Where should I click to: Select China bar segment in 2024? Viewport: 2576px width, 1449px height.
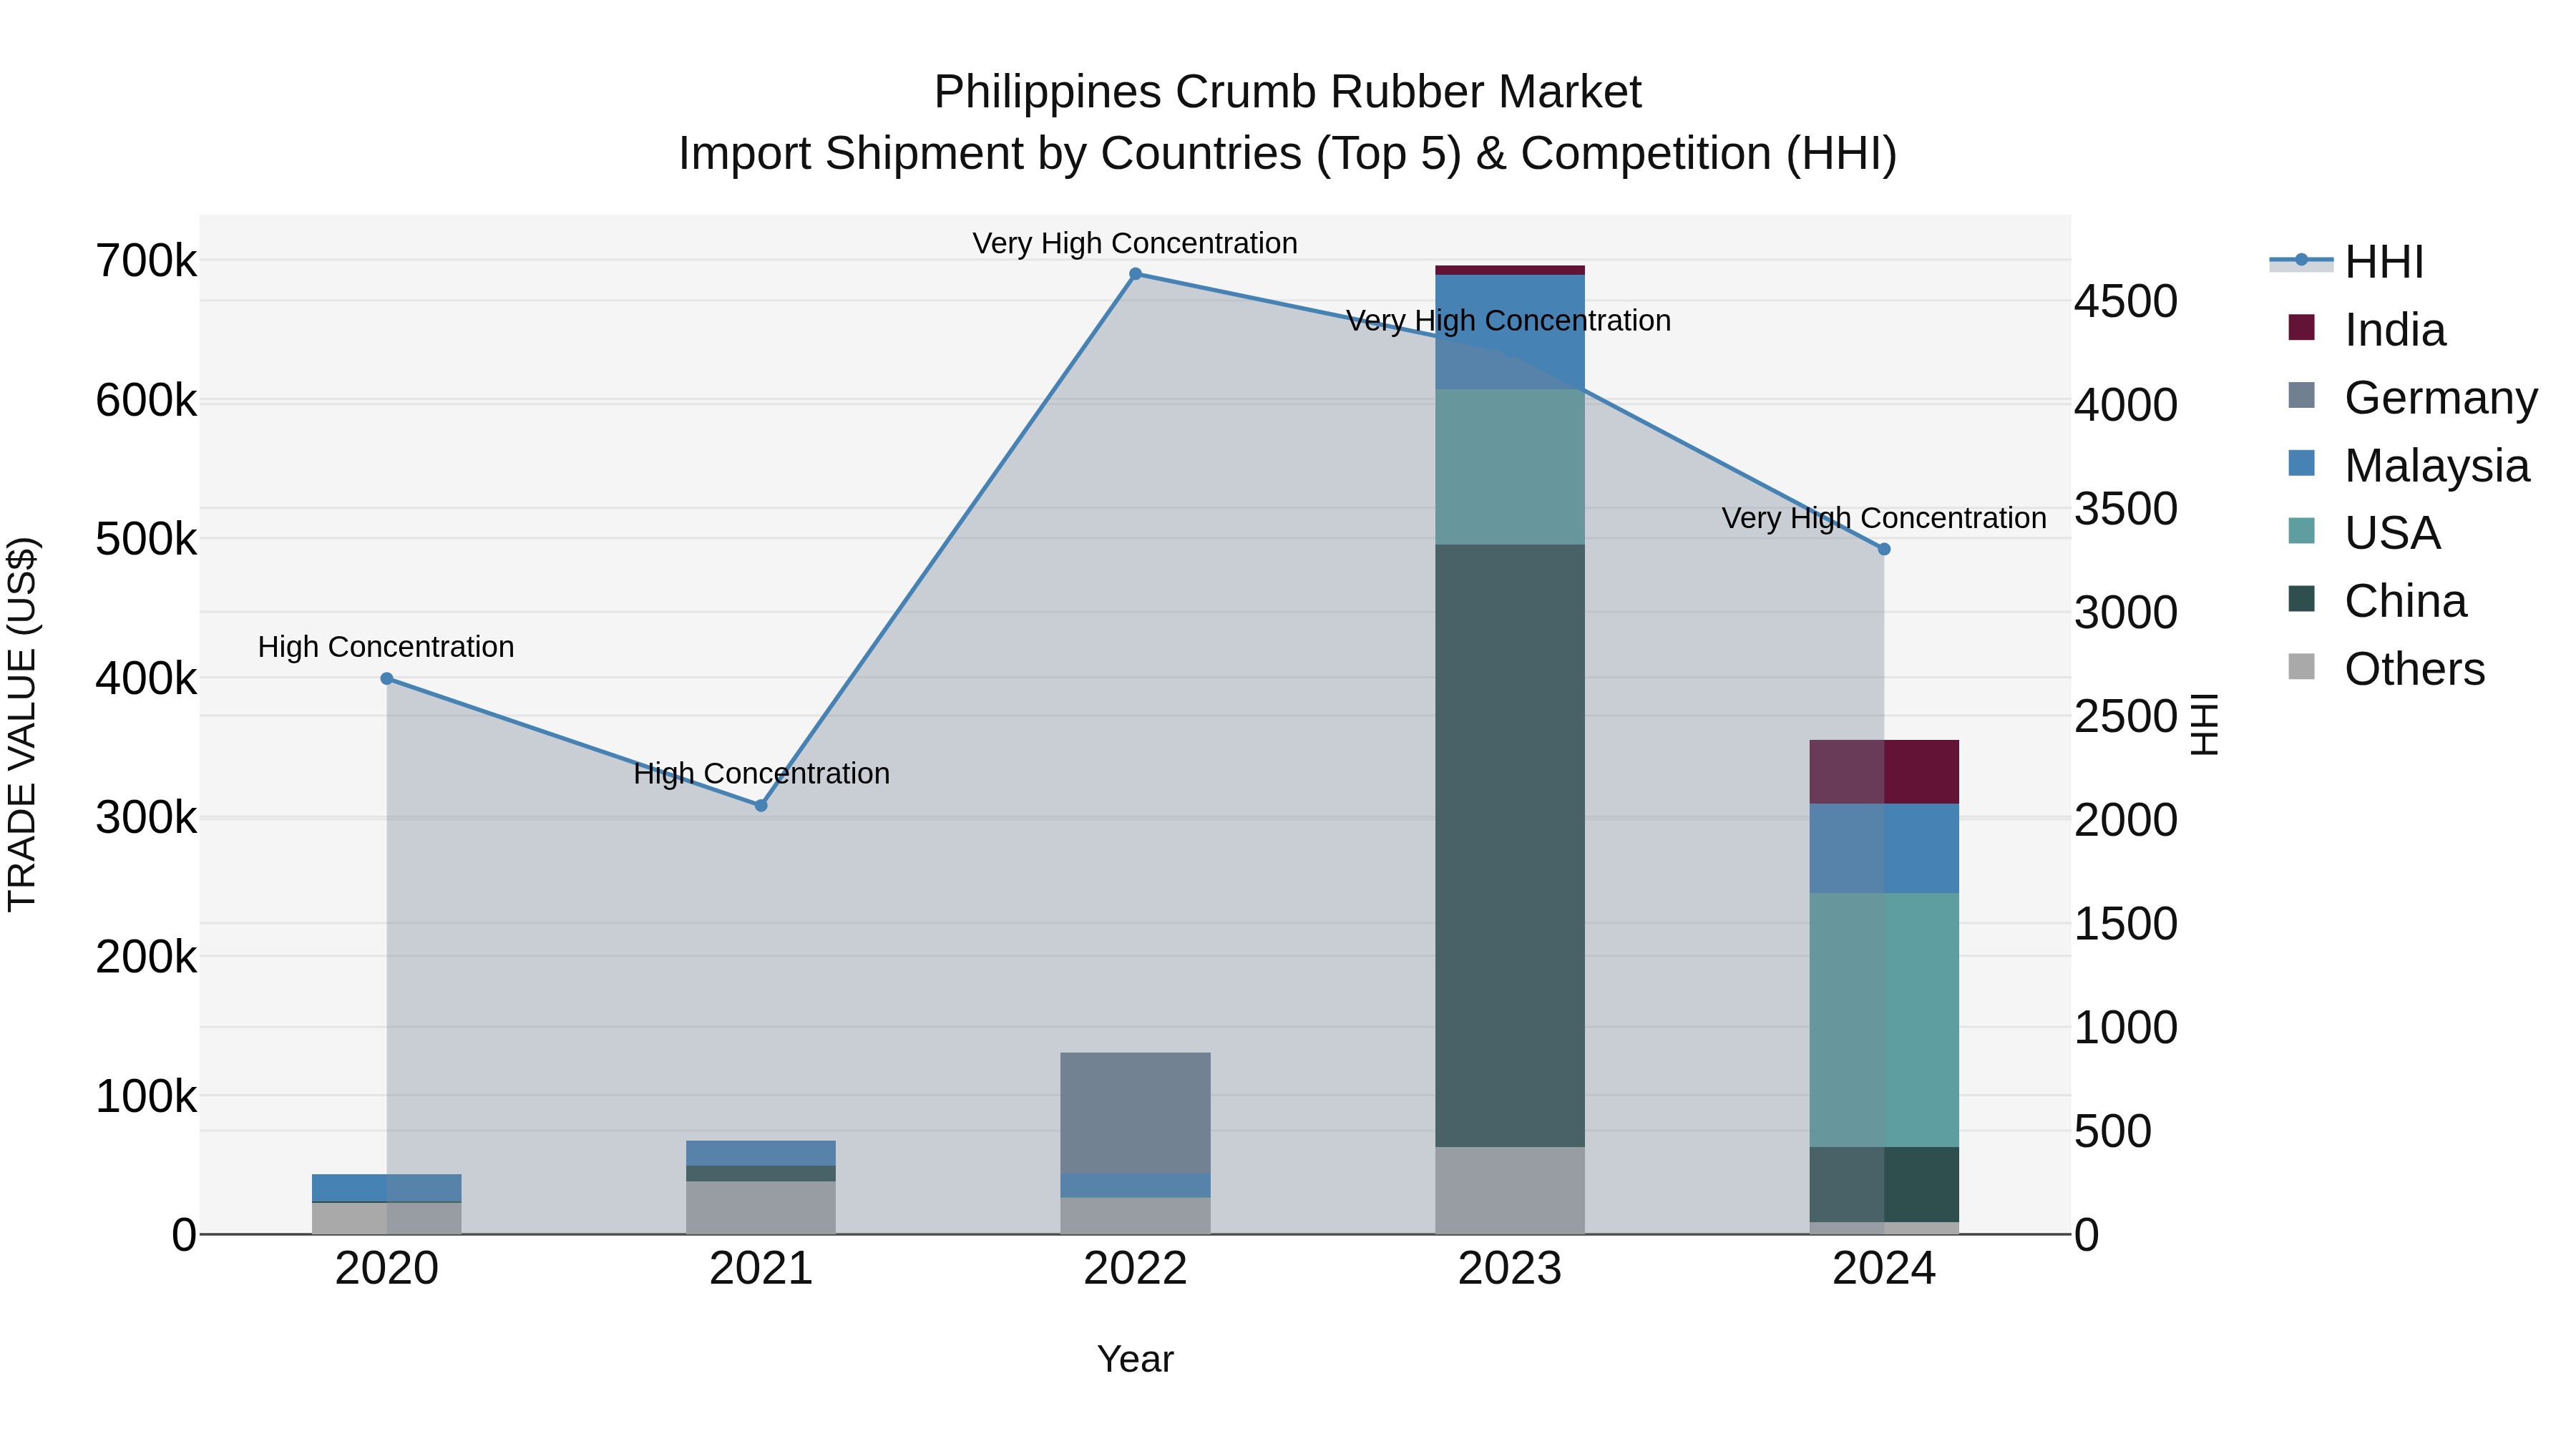click(1884, 1184)
